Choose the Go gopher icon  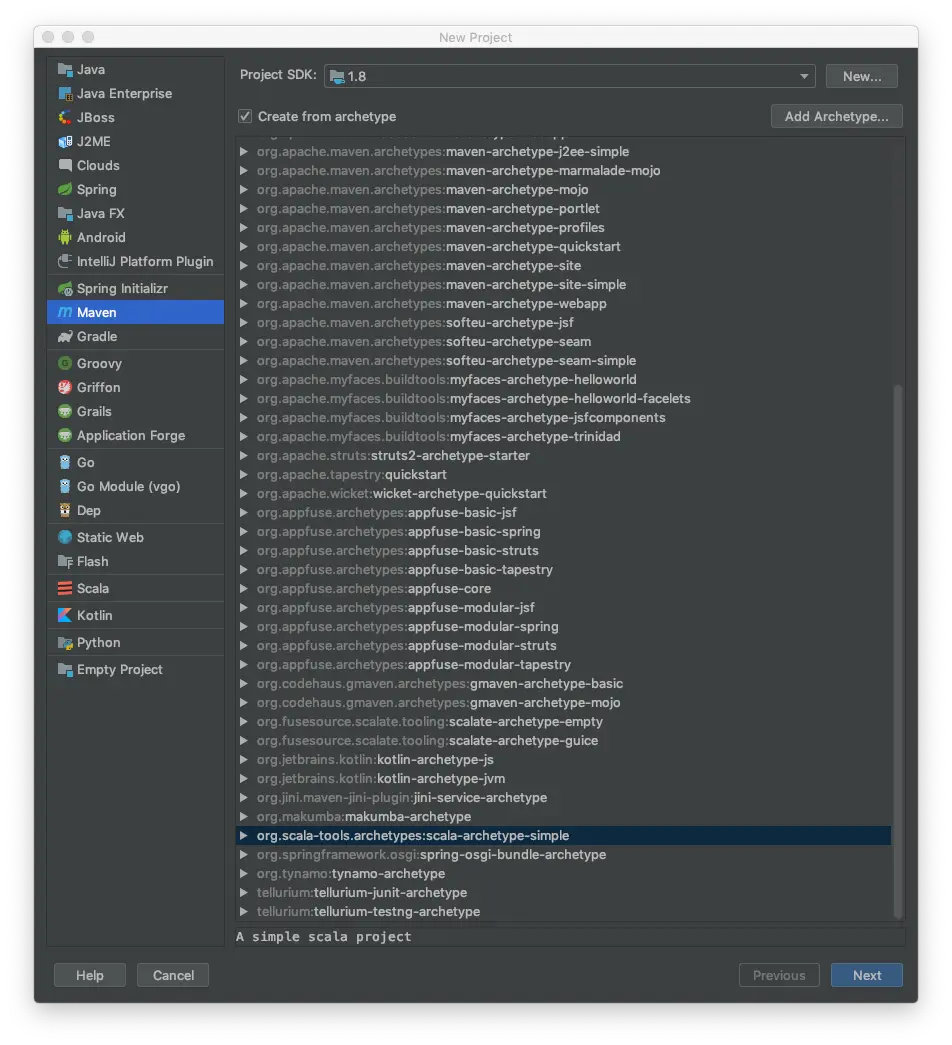[65, 463]
